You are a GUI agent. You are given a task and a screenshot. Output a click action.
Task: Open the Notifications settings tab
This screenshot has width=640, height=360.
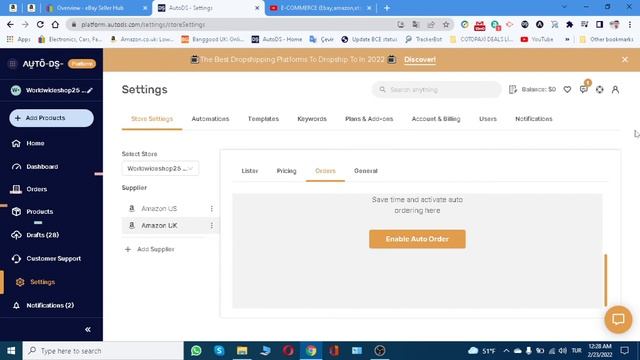tap(533, 119)
